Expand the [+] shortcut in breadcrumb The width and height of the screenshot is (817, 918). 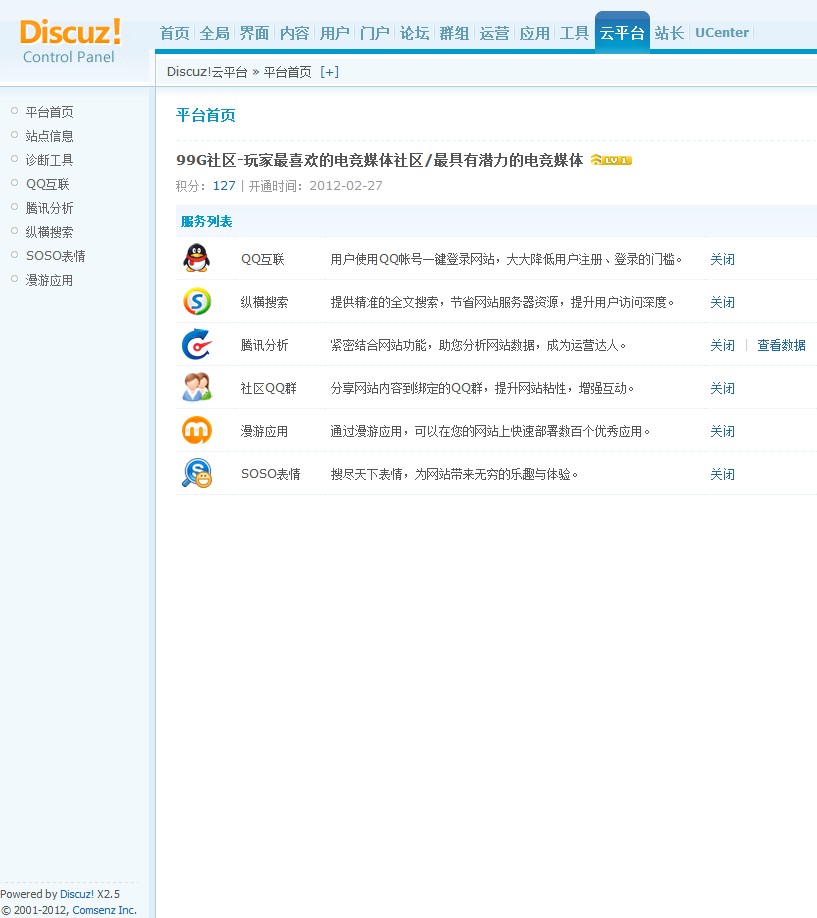[330, 72]
